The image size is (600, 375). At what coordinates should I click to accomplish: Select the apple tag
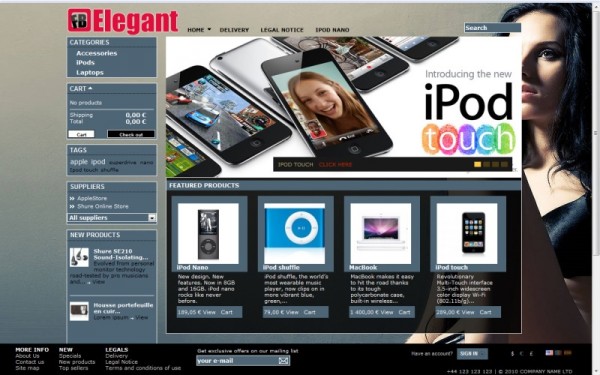pyautogui.click(x=79, y=161)
